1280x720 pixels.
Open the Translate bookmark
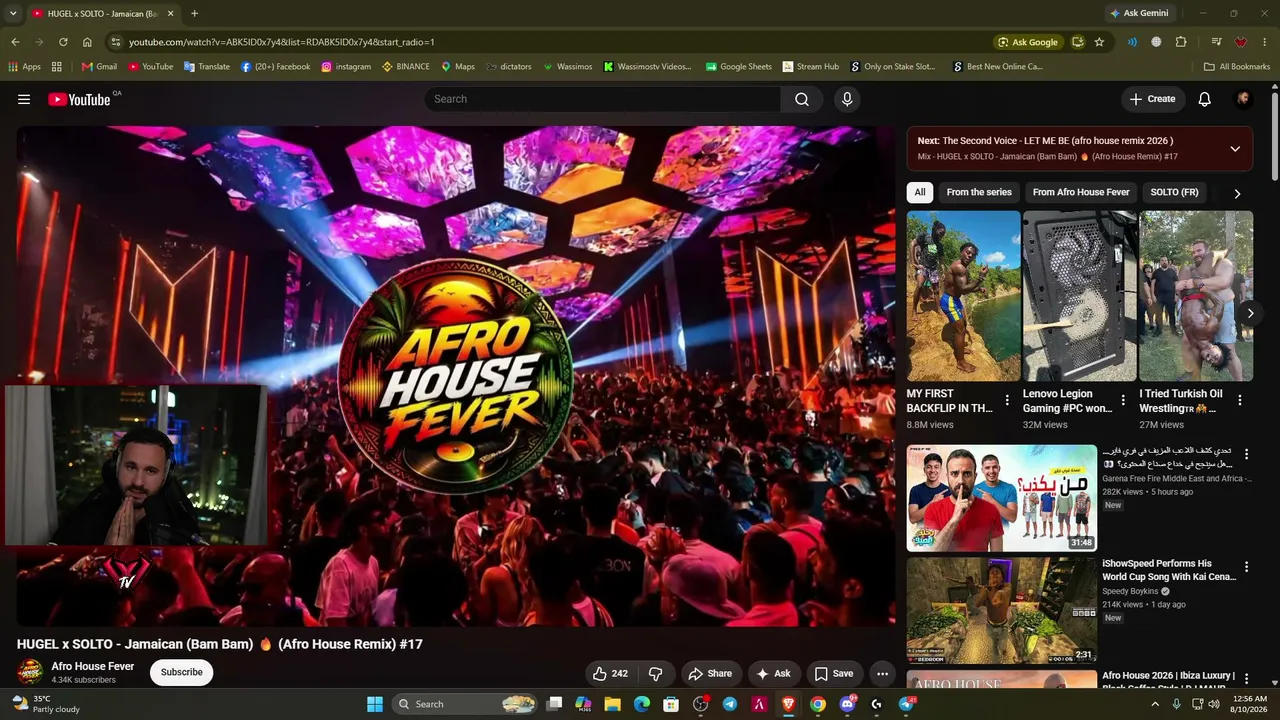click(x=206, y=67)
